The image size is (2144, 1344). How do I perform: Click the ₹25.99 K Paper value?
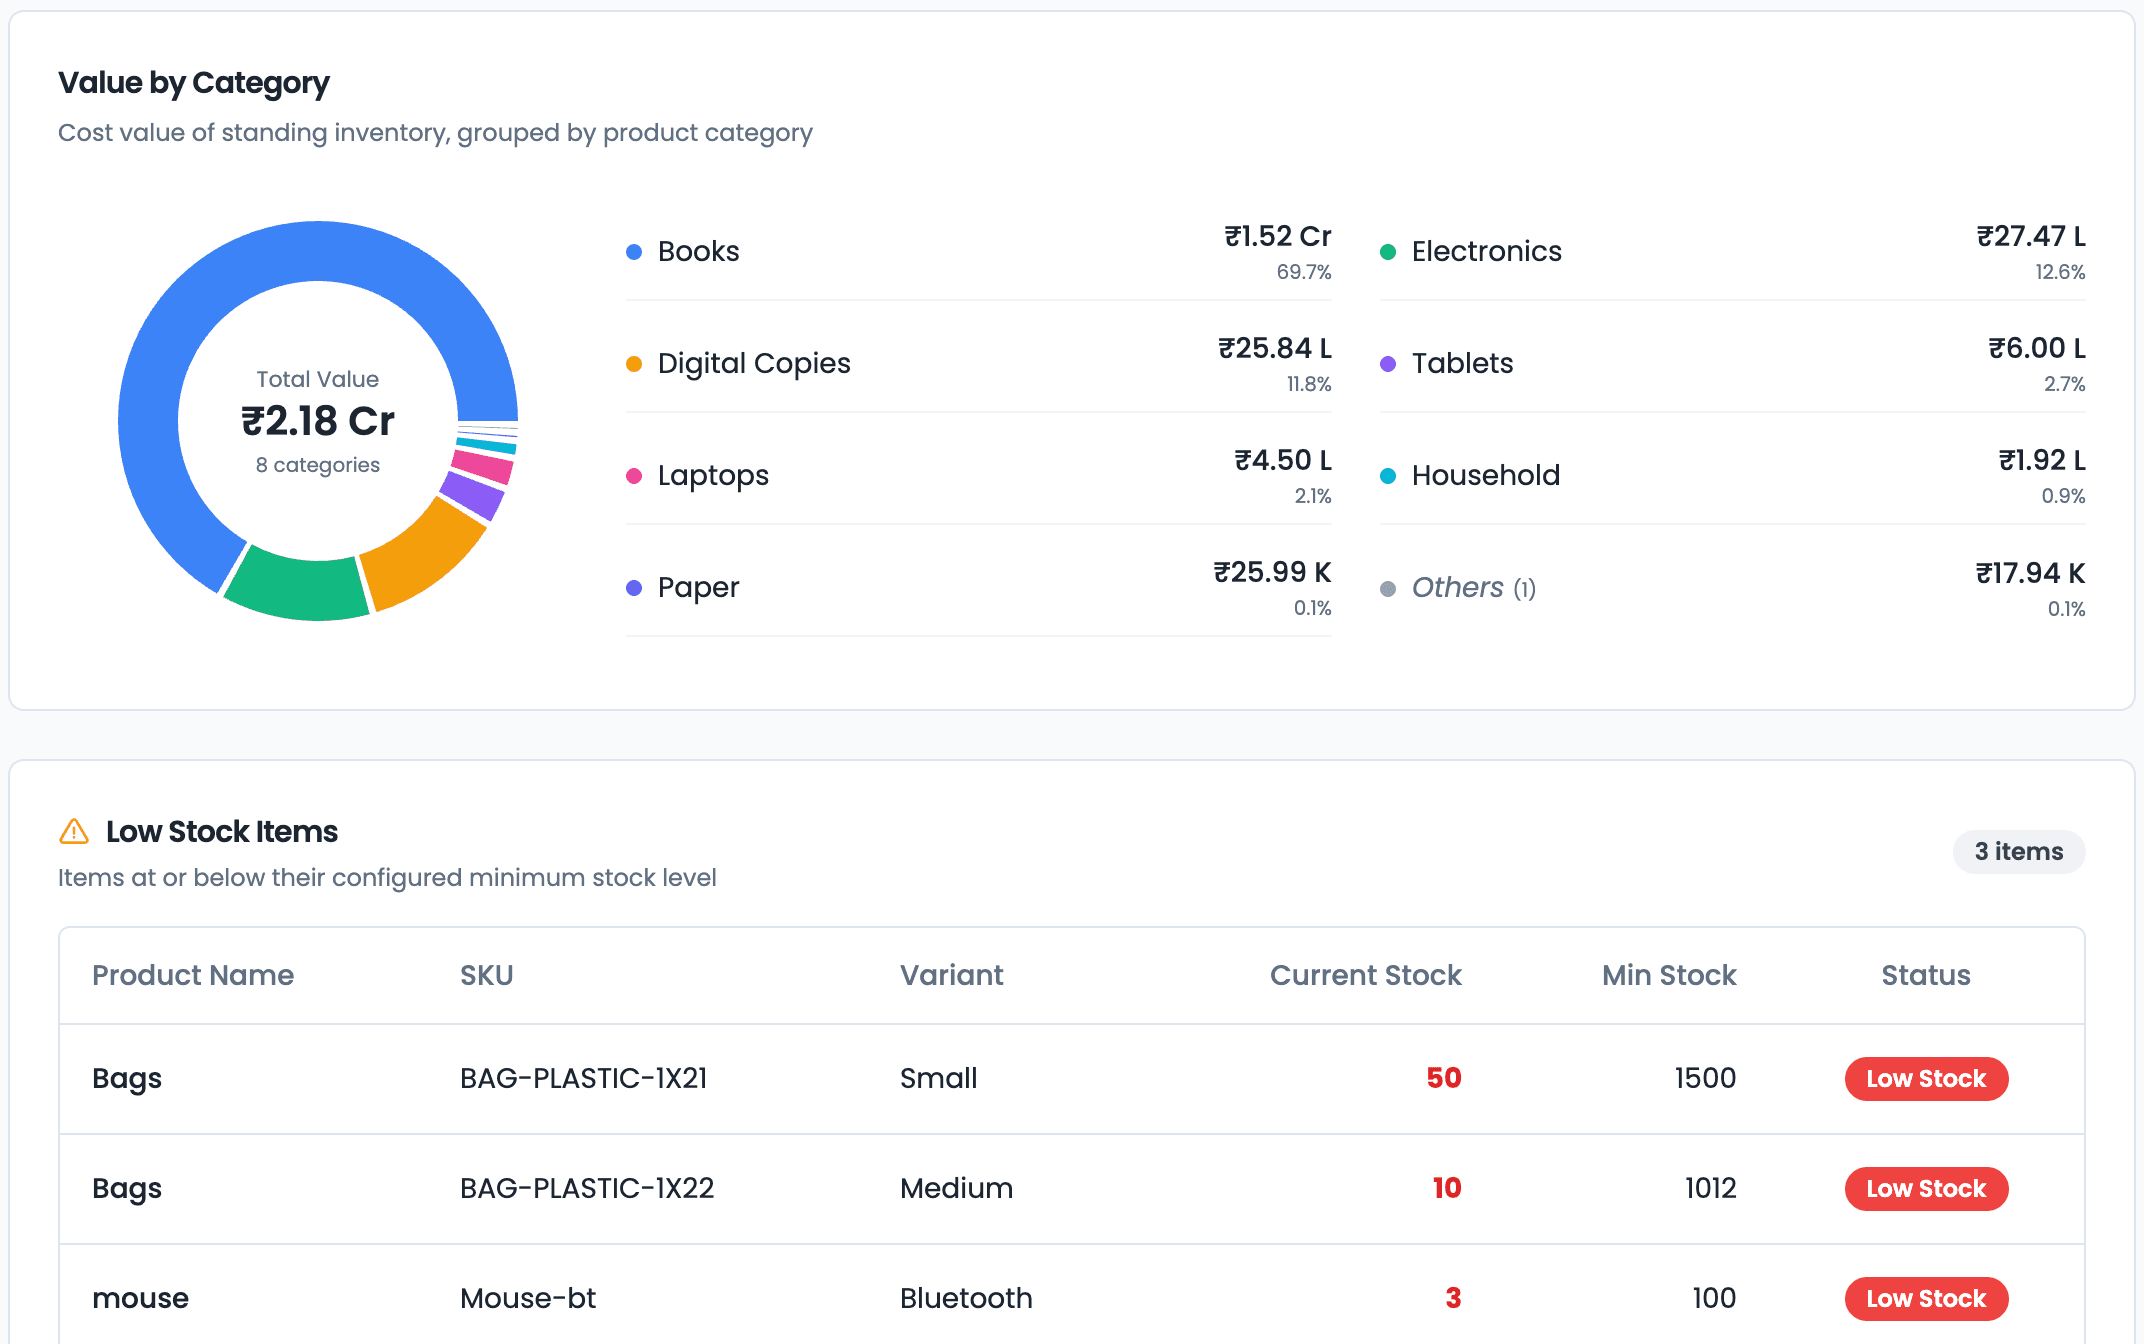click(1272, 573)
